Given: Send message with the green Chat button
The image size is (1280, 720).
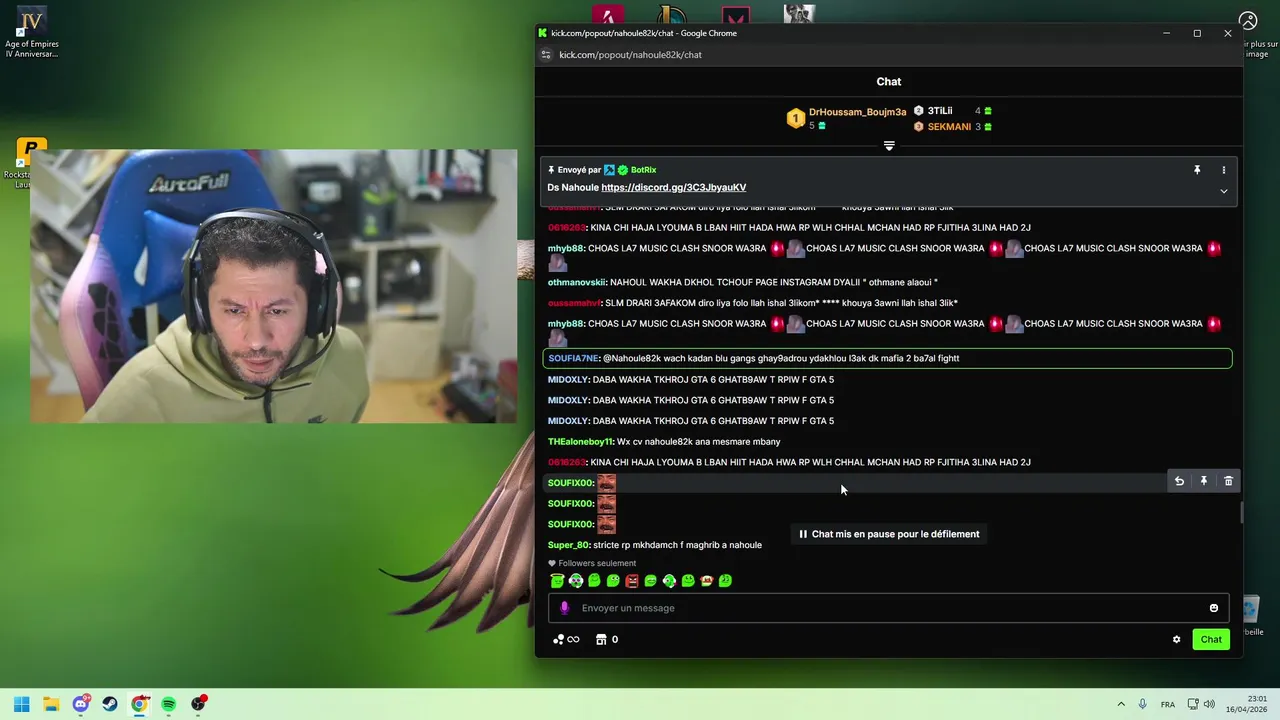Looking at the screenshot, I should (x=1211, y=639).
